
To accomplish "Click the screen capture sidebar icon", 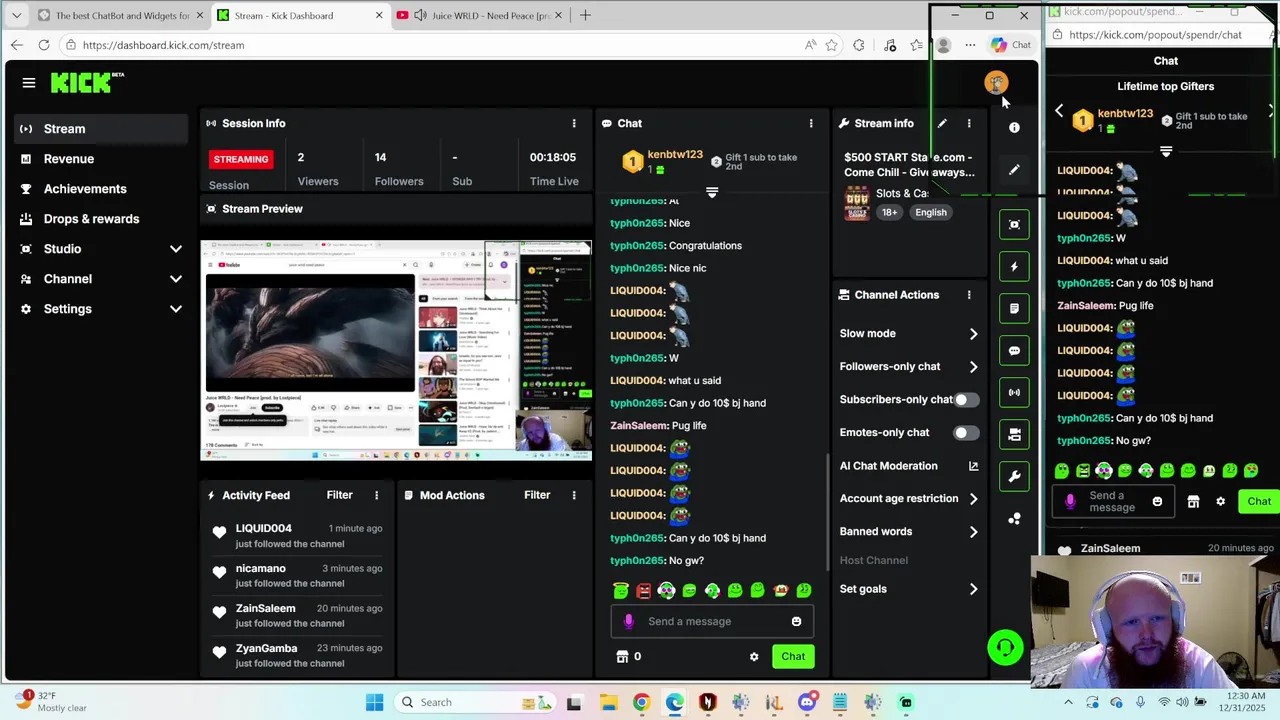I will point(1014,224).
